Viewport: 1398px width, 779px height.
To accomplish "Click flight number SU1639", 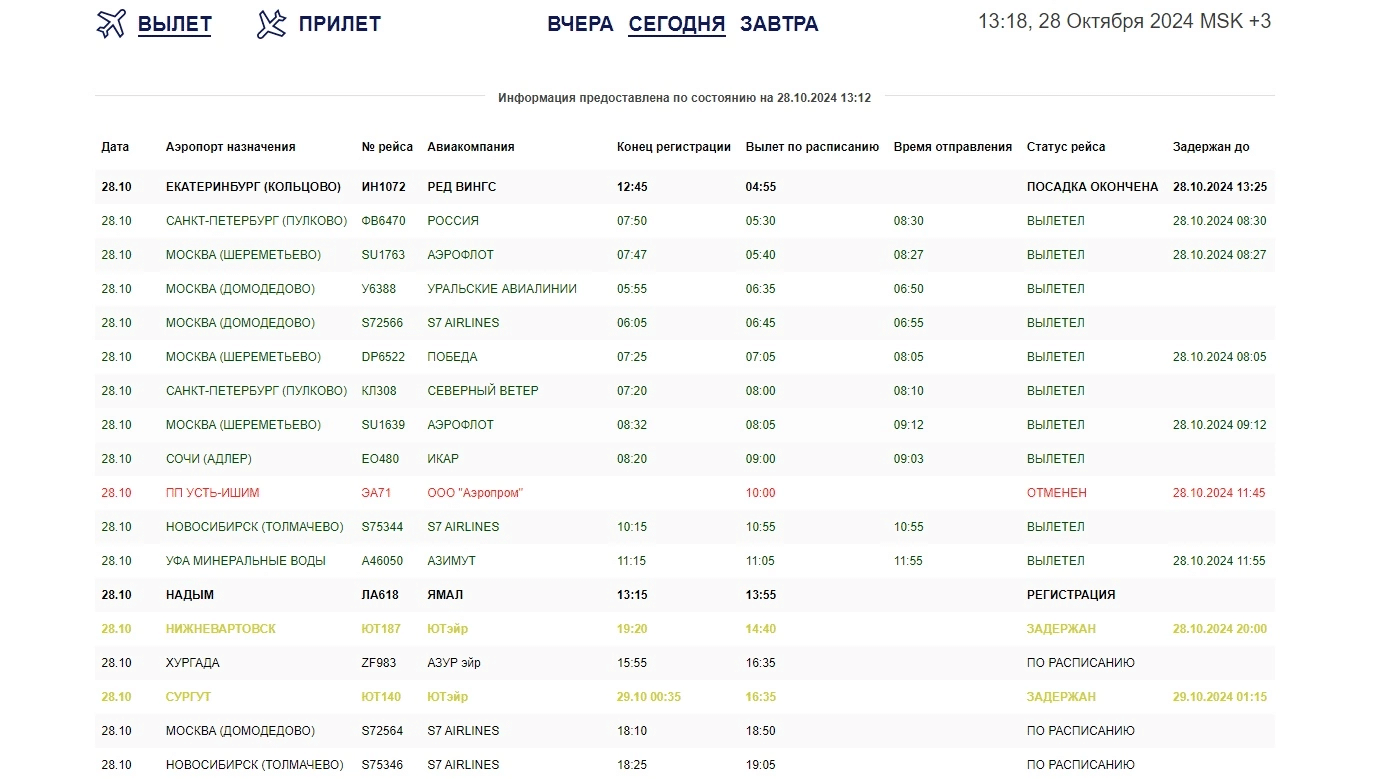I will (383, 425).
